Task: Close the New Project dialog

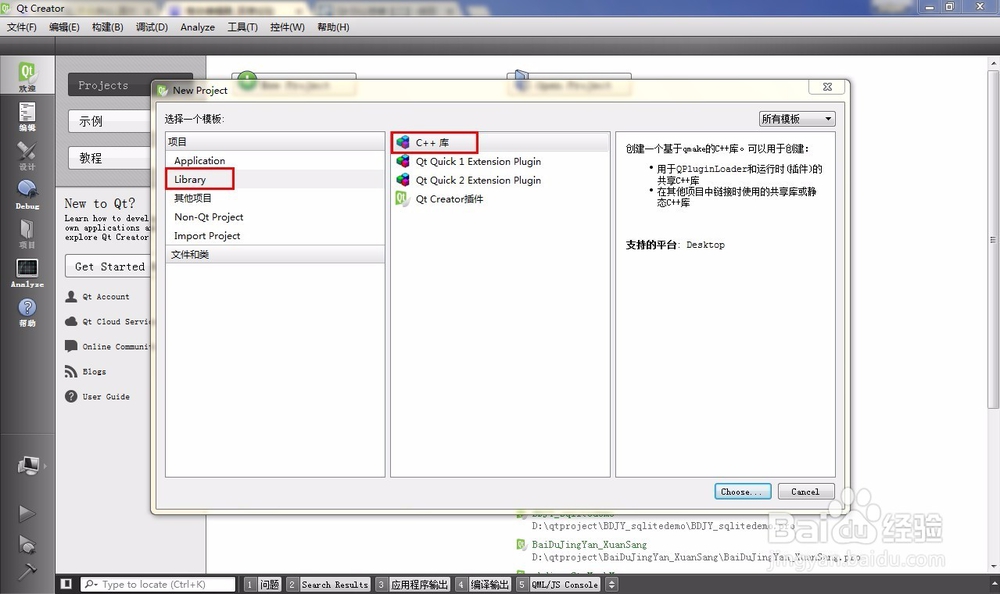Action: [x=827, y=87]
